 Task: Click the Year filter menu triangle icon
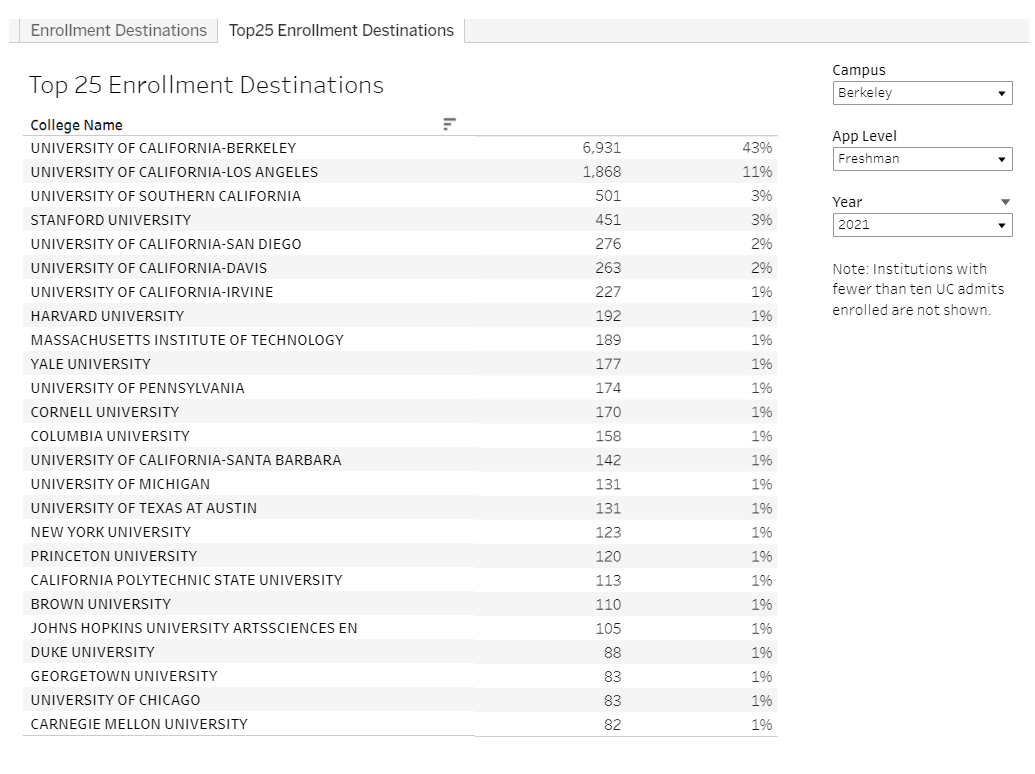pos(1005,202)
